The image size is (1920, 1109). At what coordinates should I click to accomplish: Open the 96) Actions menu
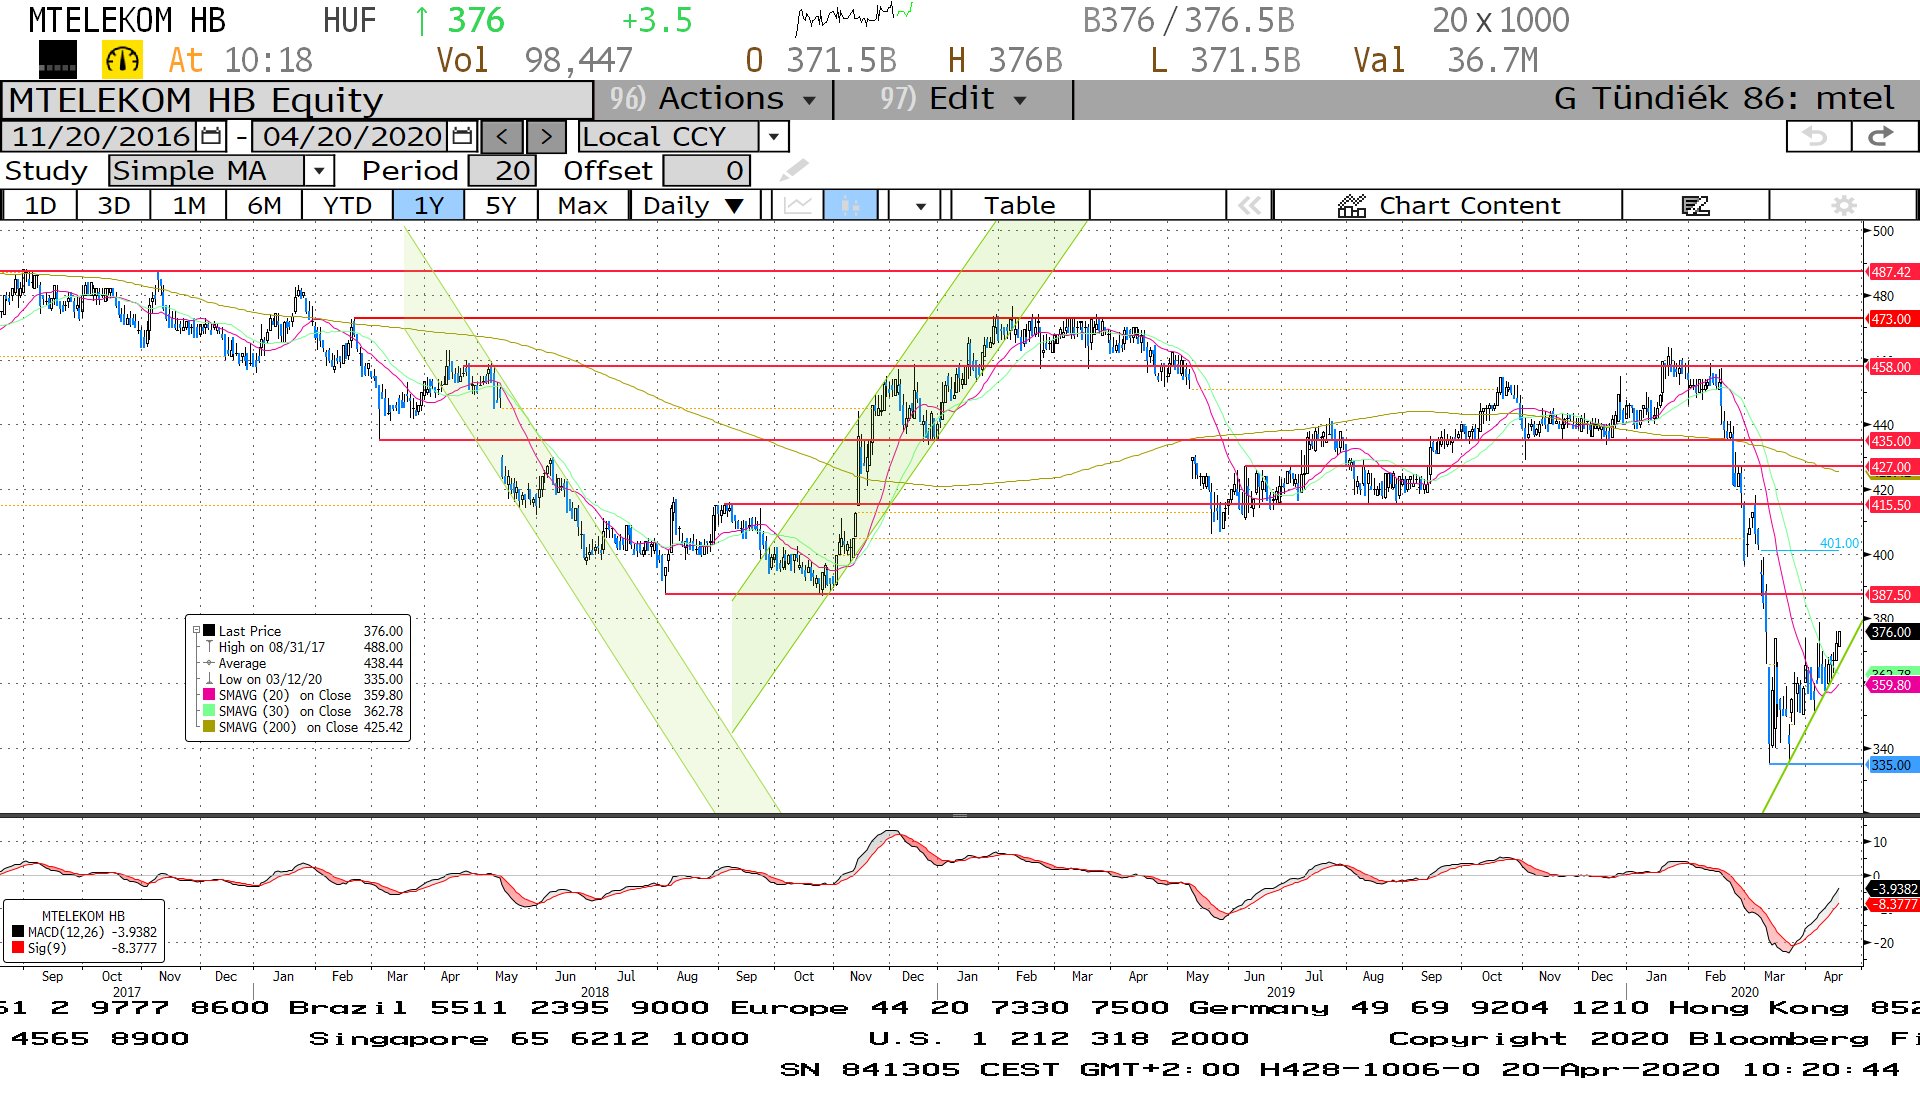pyautogui.click(x=713, y=99)
